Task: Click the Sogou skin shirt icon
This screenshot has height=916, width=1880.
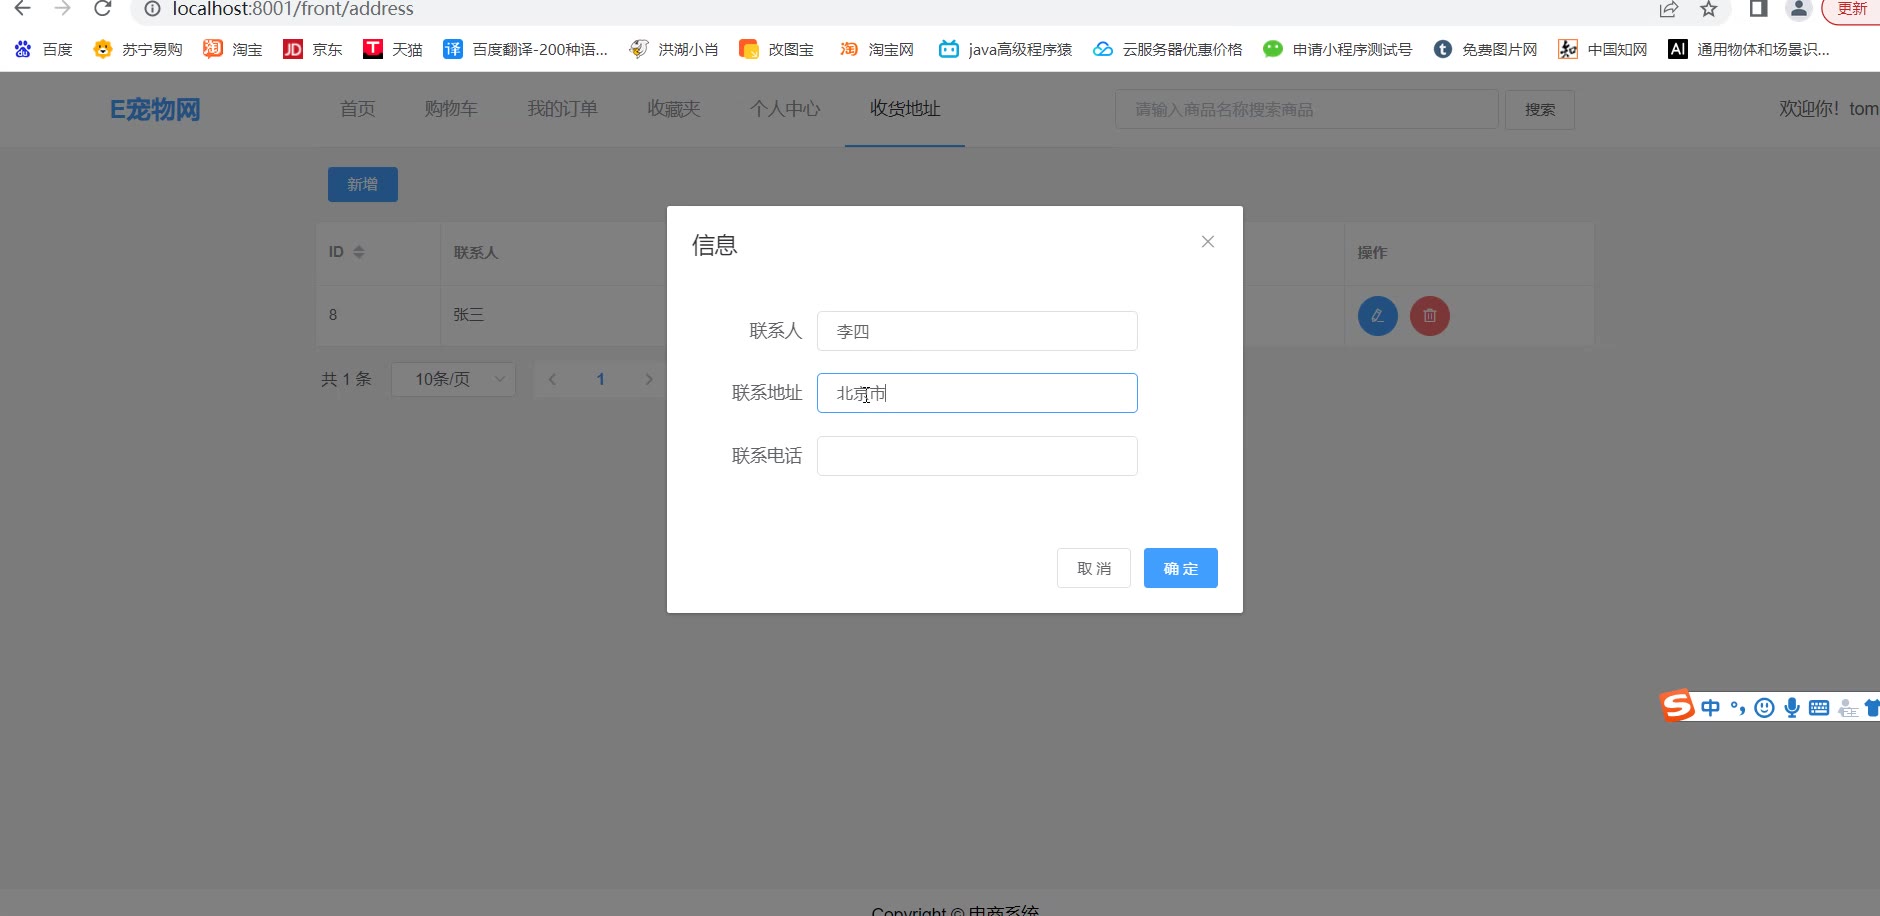Action: pos(1872,708)
